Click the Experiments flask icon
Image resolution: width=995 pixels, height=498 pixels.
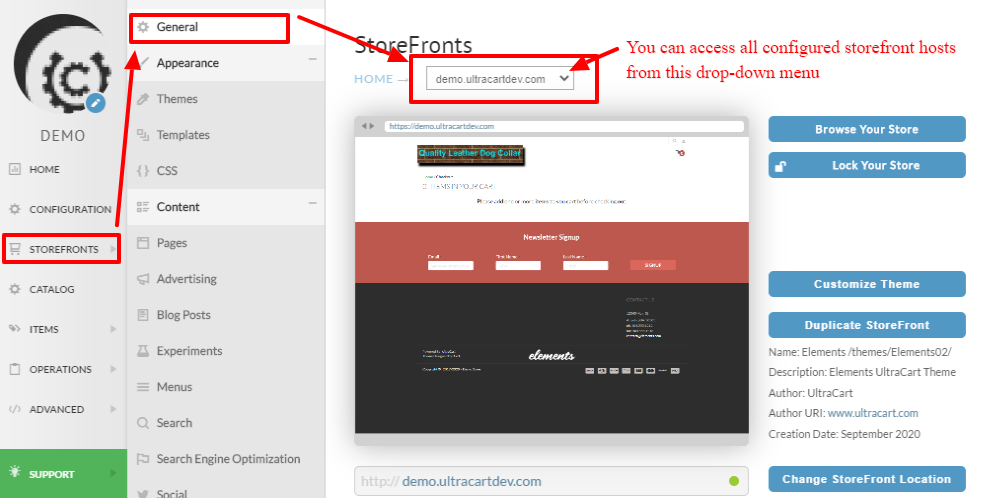tap(143, 351)
